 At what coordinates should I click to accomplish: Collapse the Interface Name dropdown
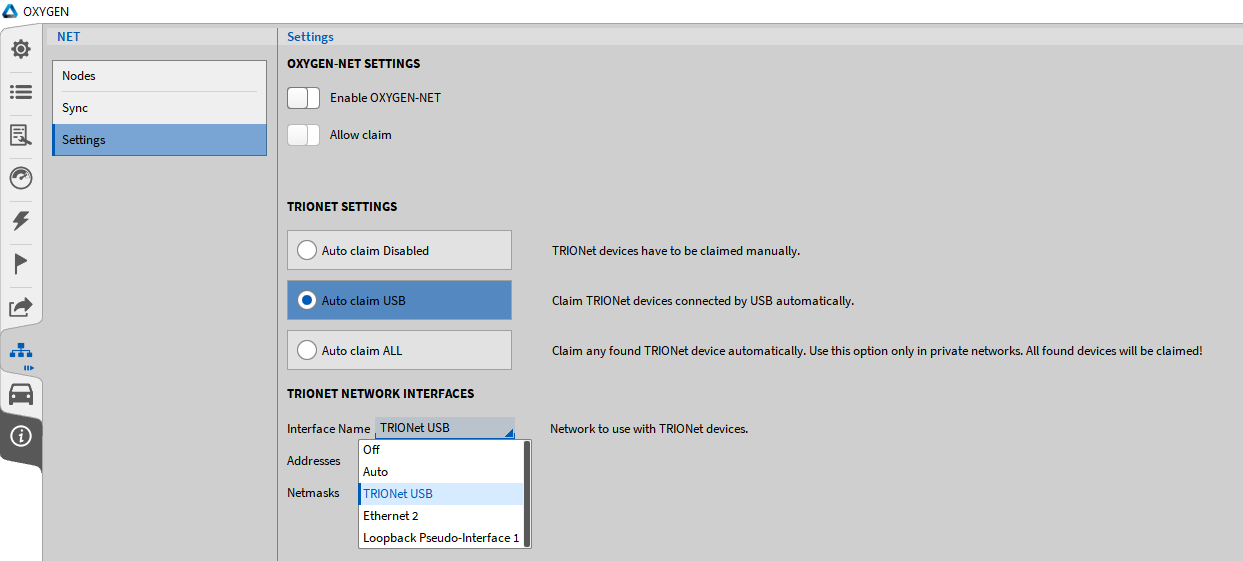point(445,428)
